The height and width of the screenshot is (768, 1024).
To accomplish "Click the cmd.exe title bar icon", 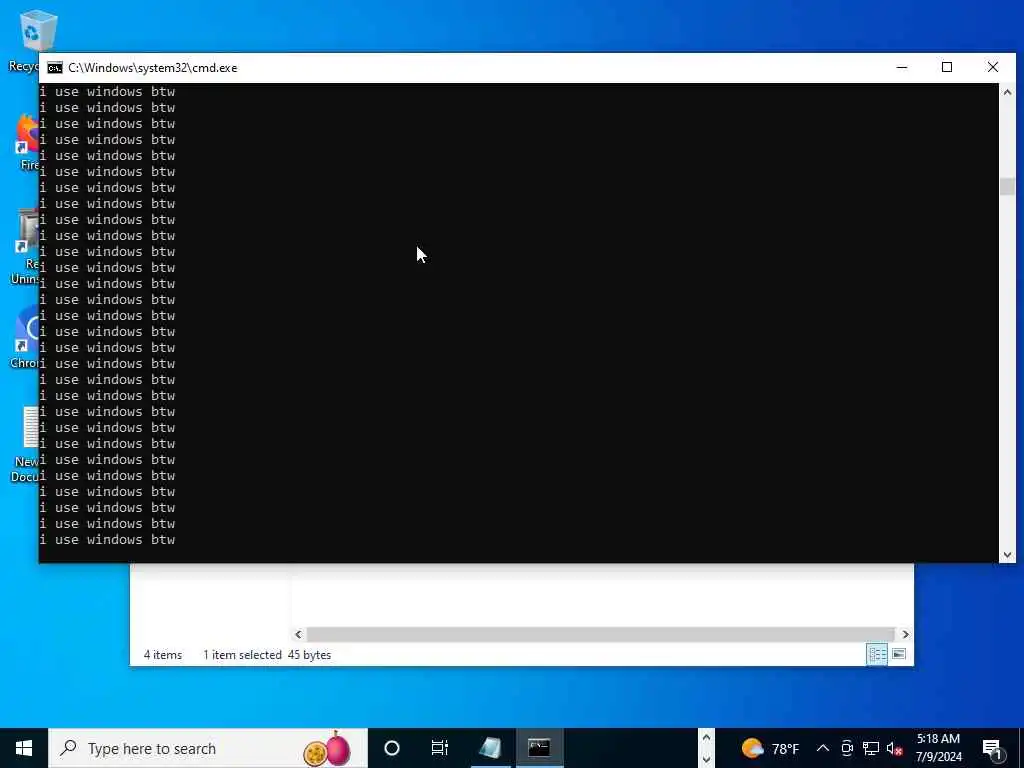I will pos(55,68).
